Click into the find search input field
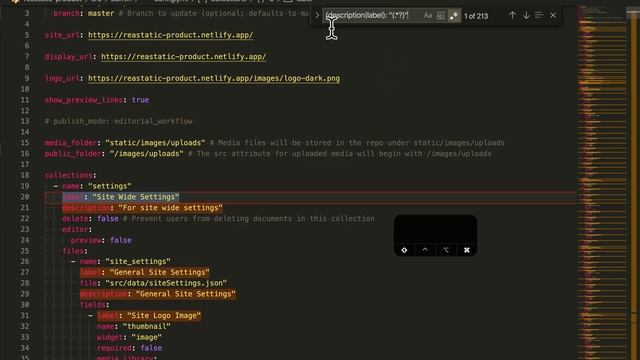 [x=371, y=16]
